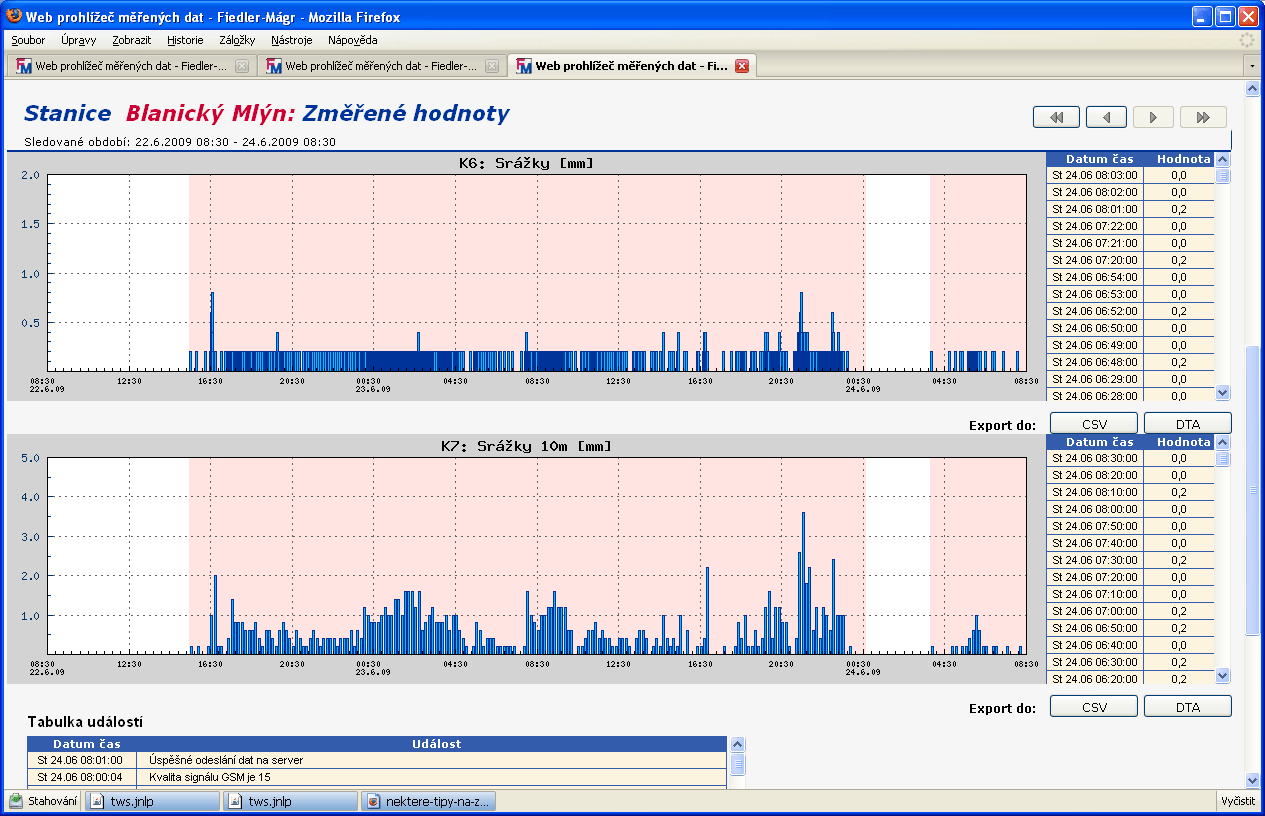Click Vyčistit in the downloads bar

[x=1237, y=801]
